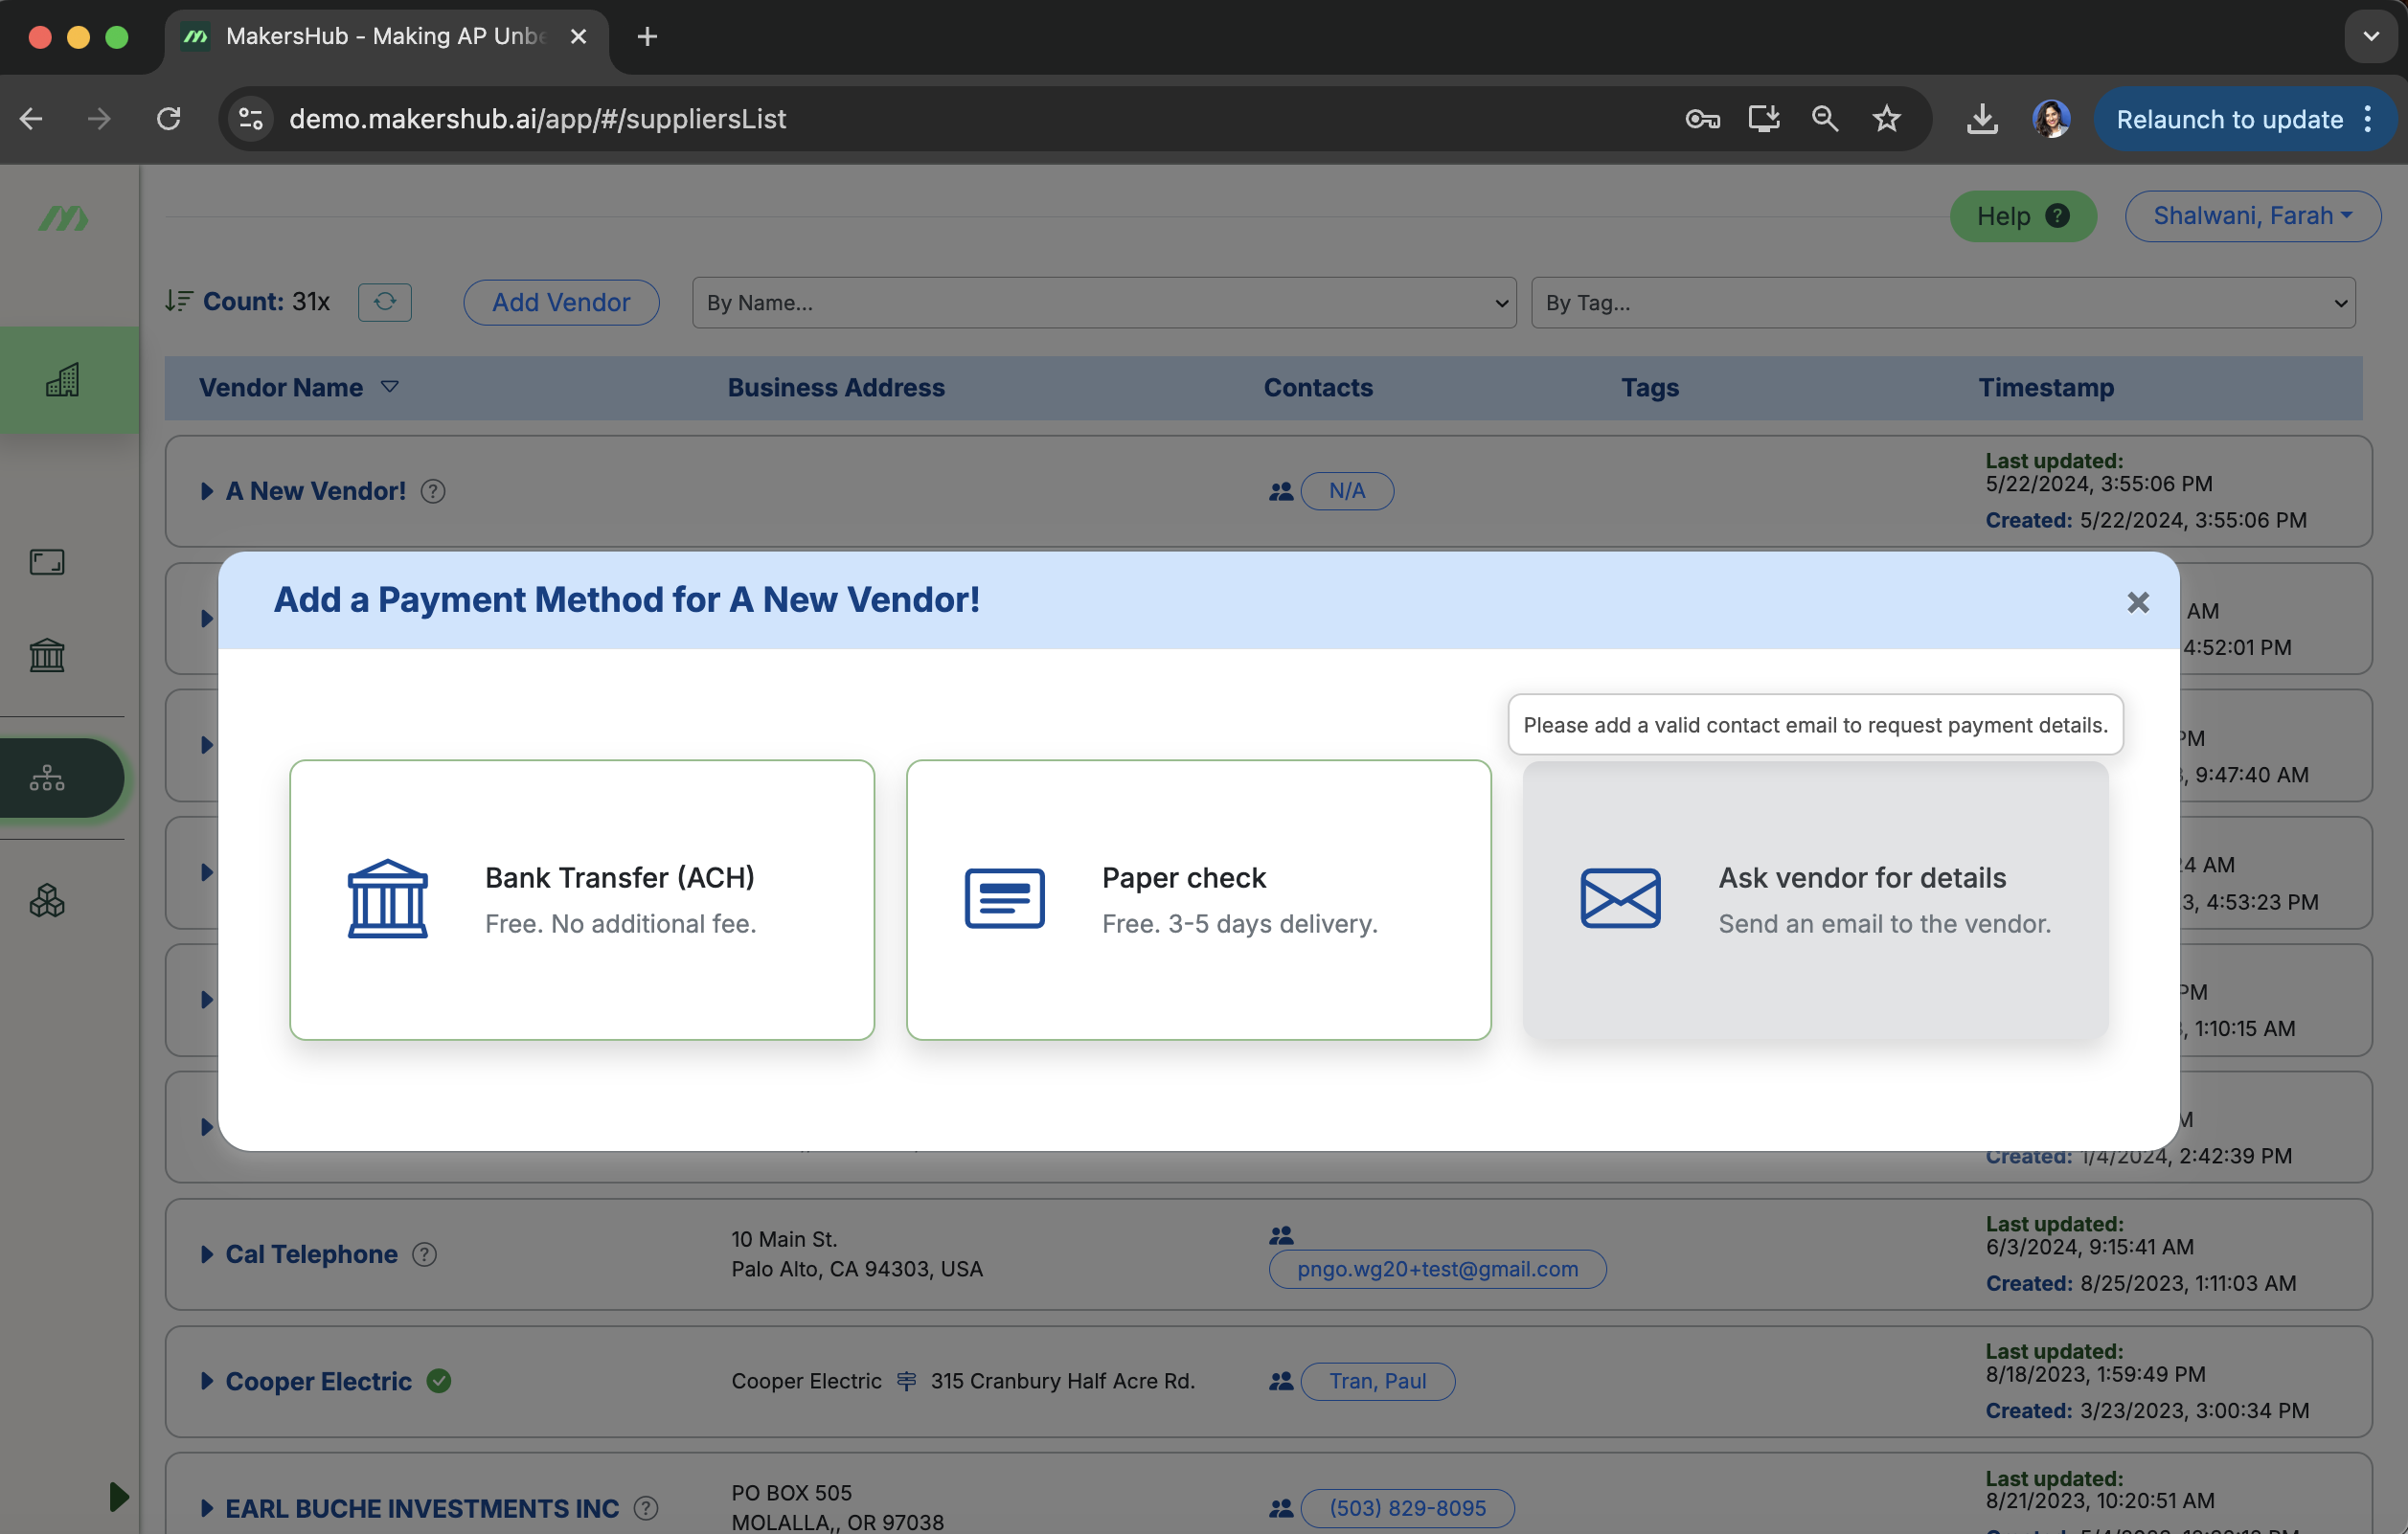Image resolution: width=2408 pixels, height=1534 pixels.
Task: Open the By Tag filter dropdown
Action: click(x=1942, y=302)
